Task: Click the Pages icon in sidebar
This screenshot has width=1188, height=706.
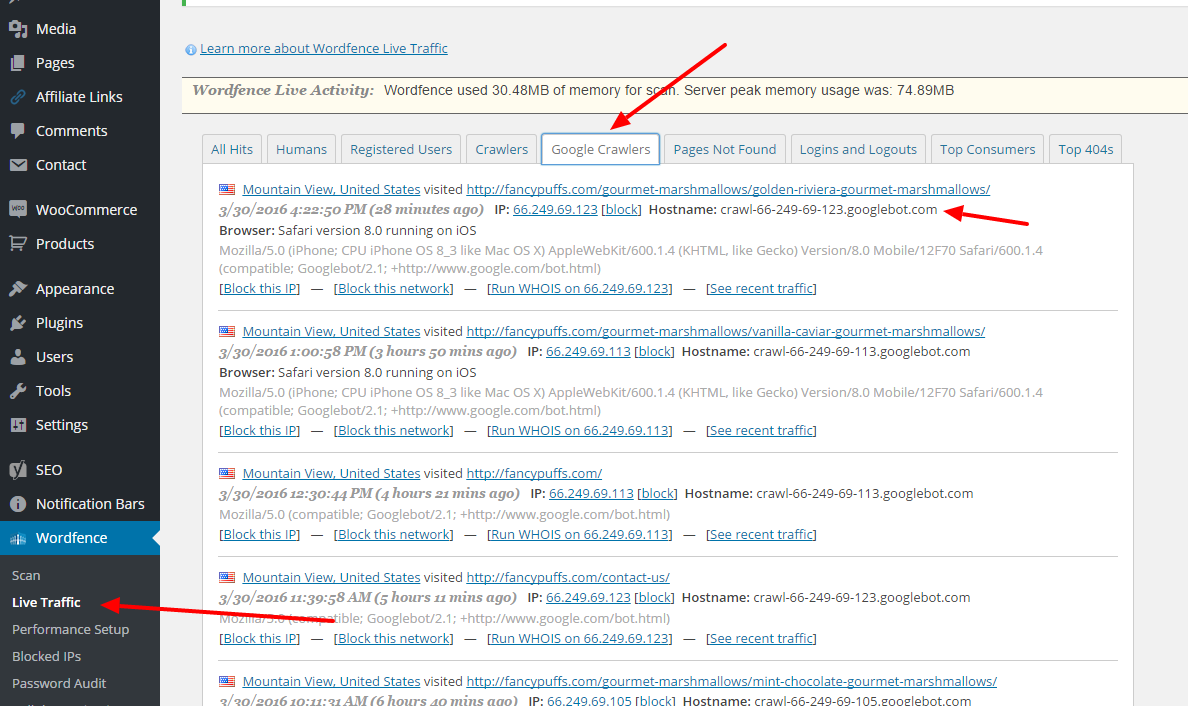Action: (18, 63)
